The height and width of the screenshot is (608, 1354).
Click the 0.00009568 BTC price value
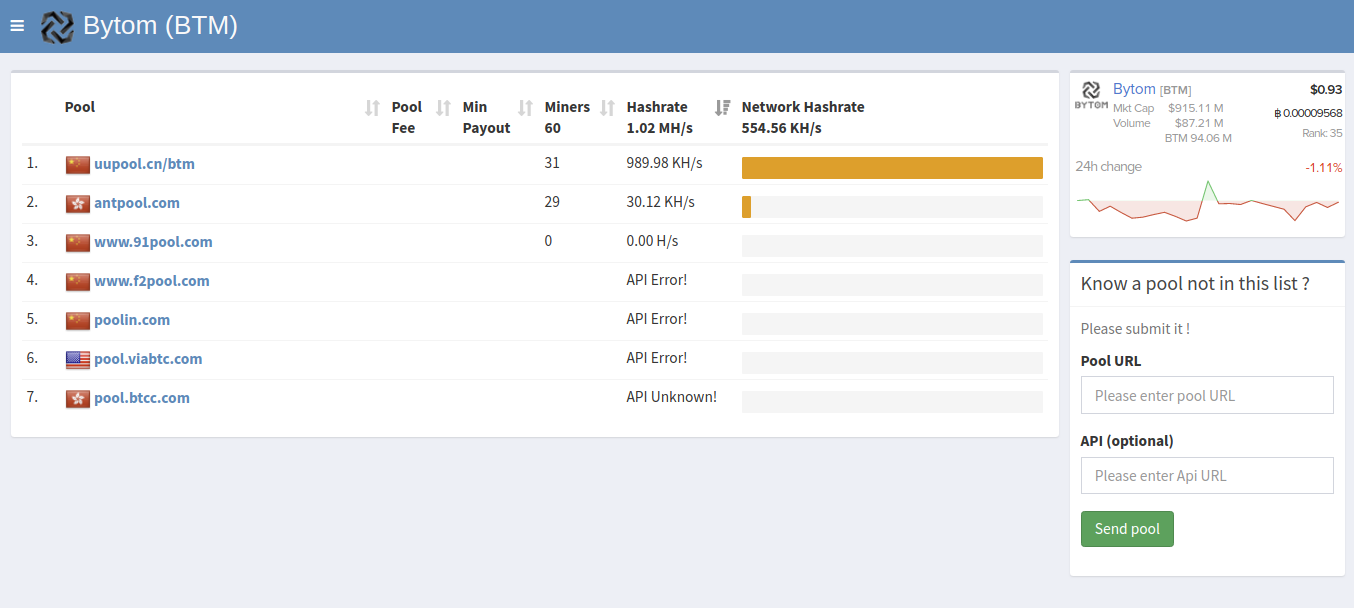point(1308,113)
